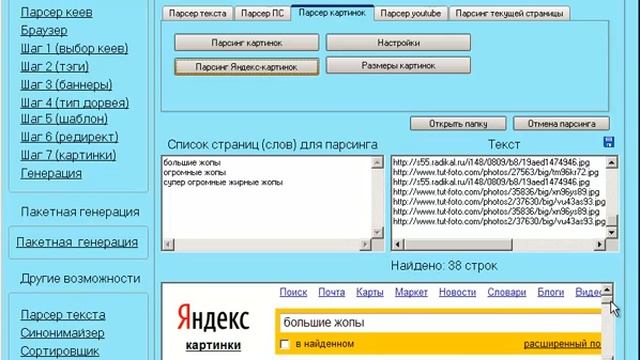Go to Шаг 3 (баннеры)

pos(66,84)
